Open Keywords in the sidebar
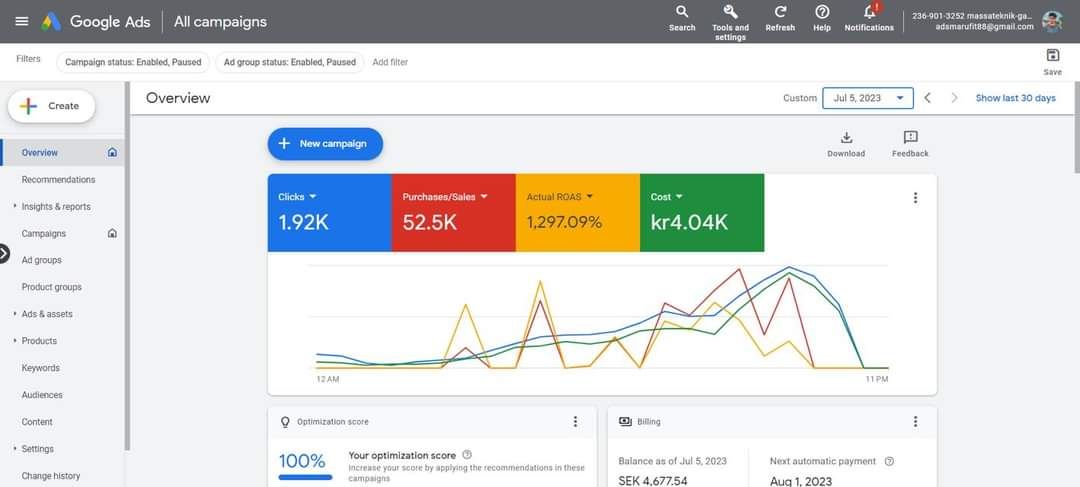The image size is (1080, 487). tap(41, 368)
